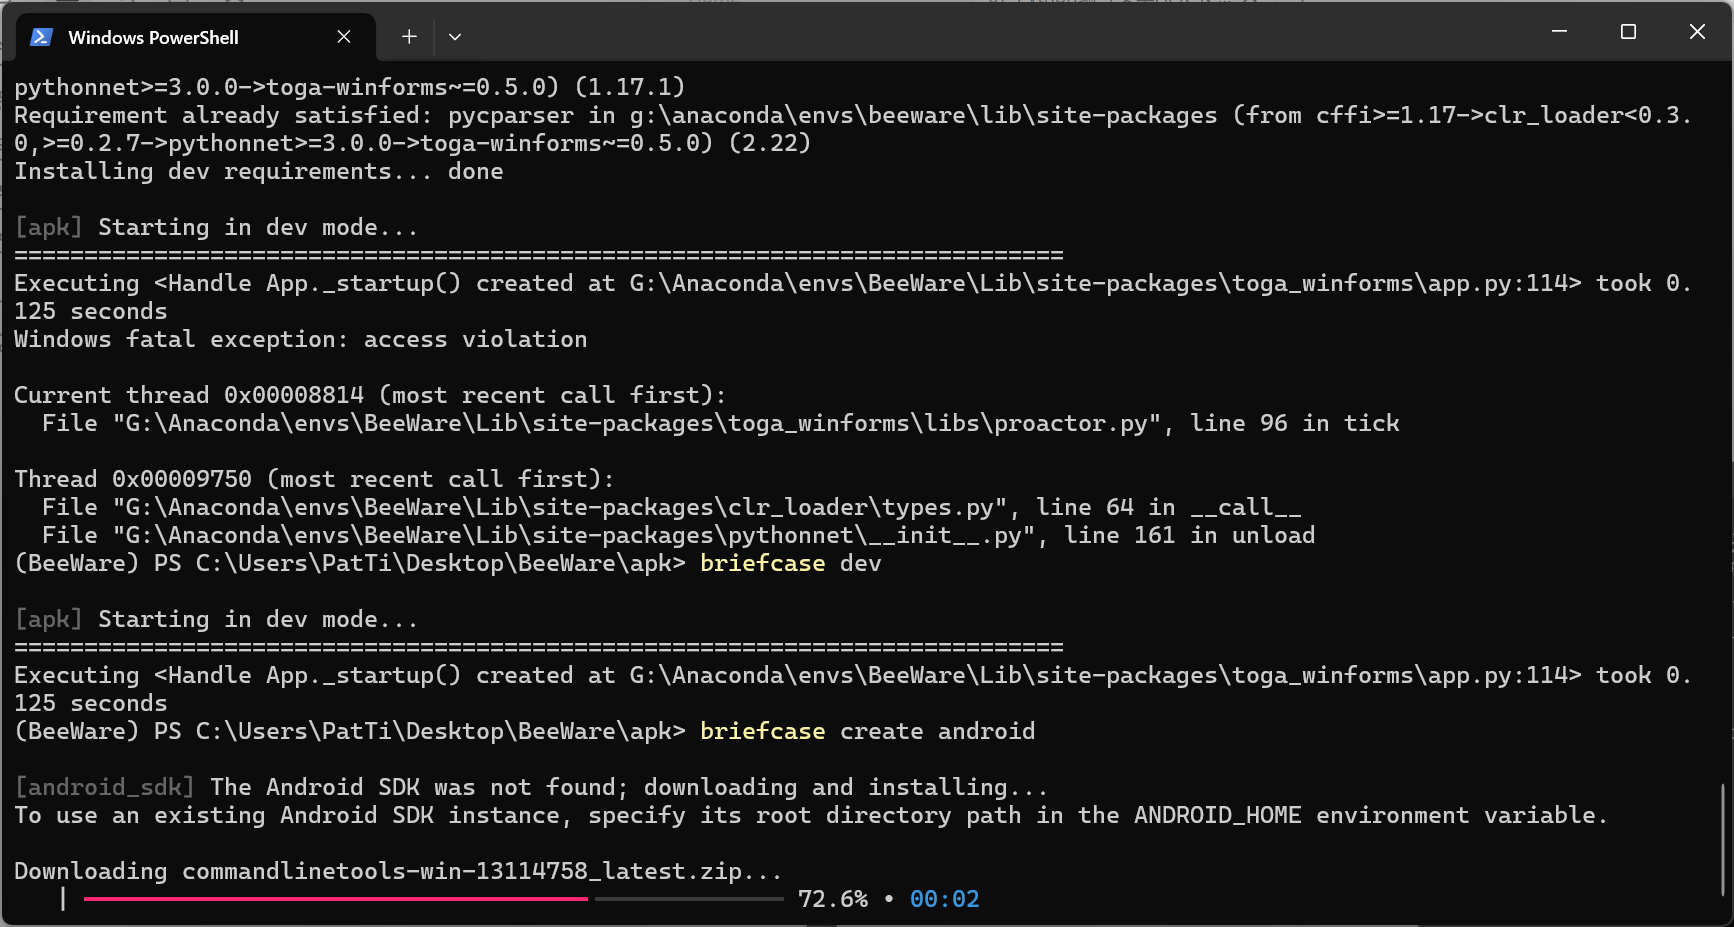Click 'Current thread 0x00008814' line

[x=370, y=395]
